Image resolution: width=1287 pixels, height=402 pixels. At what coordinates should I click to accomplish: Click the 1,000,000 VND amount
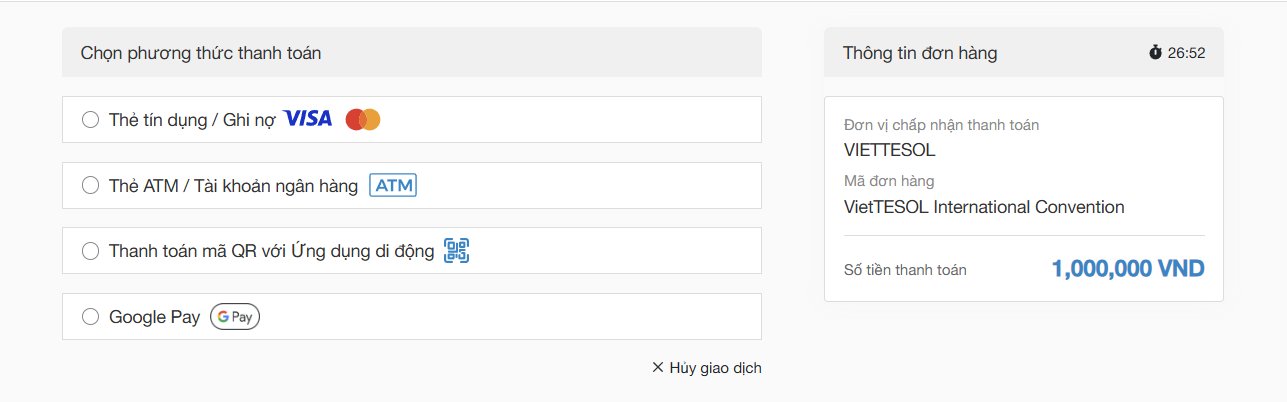click(1128, 268)
